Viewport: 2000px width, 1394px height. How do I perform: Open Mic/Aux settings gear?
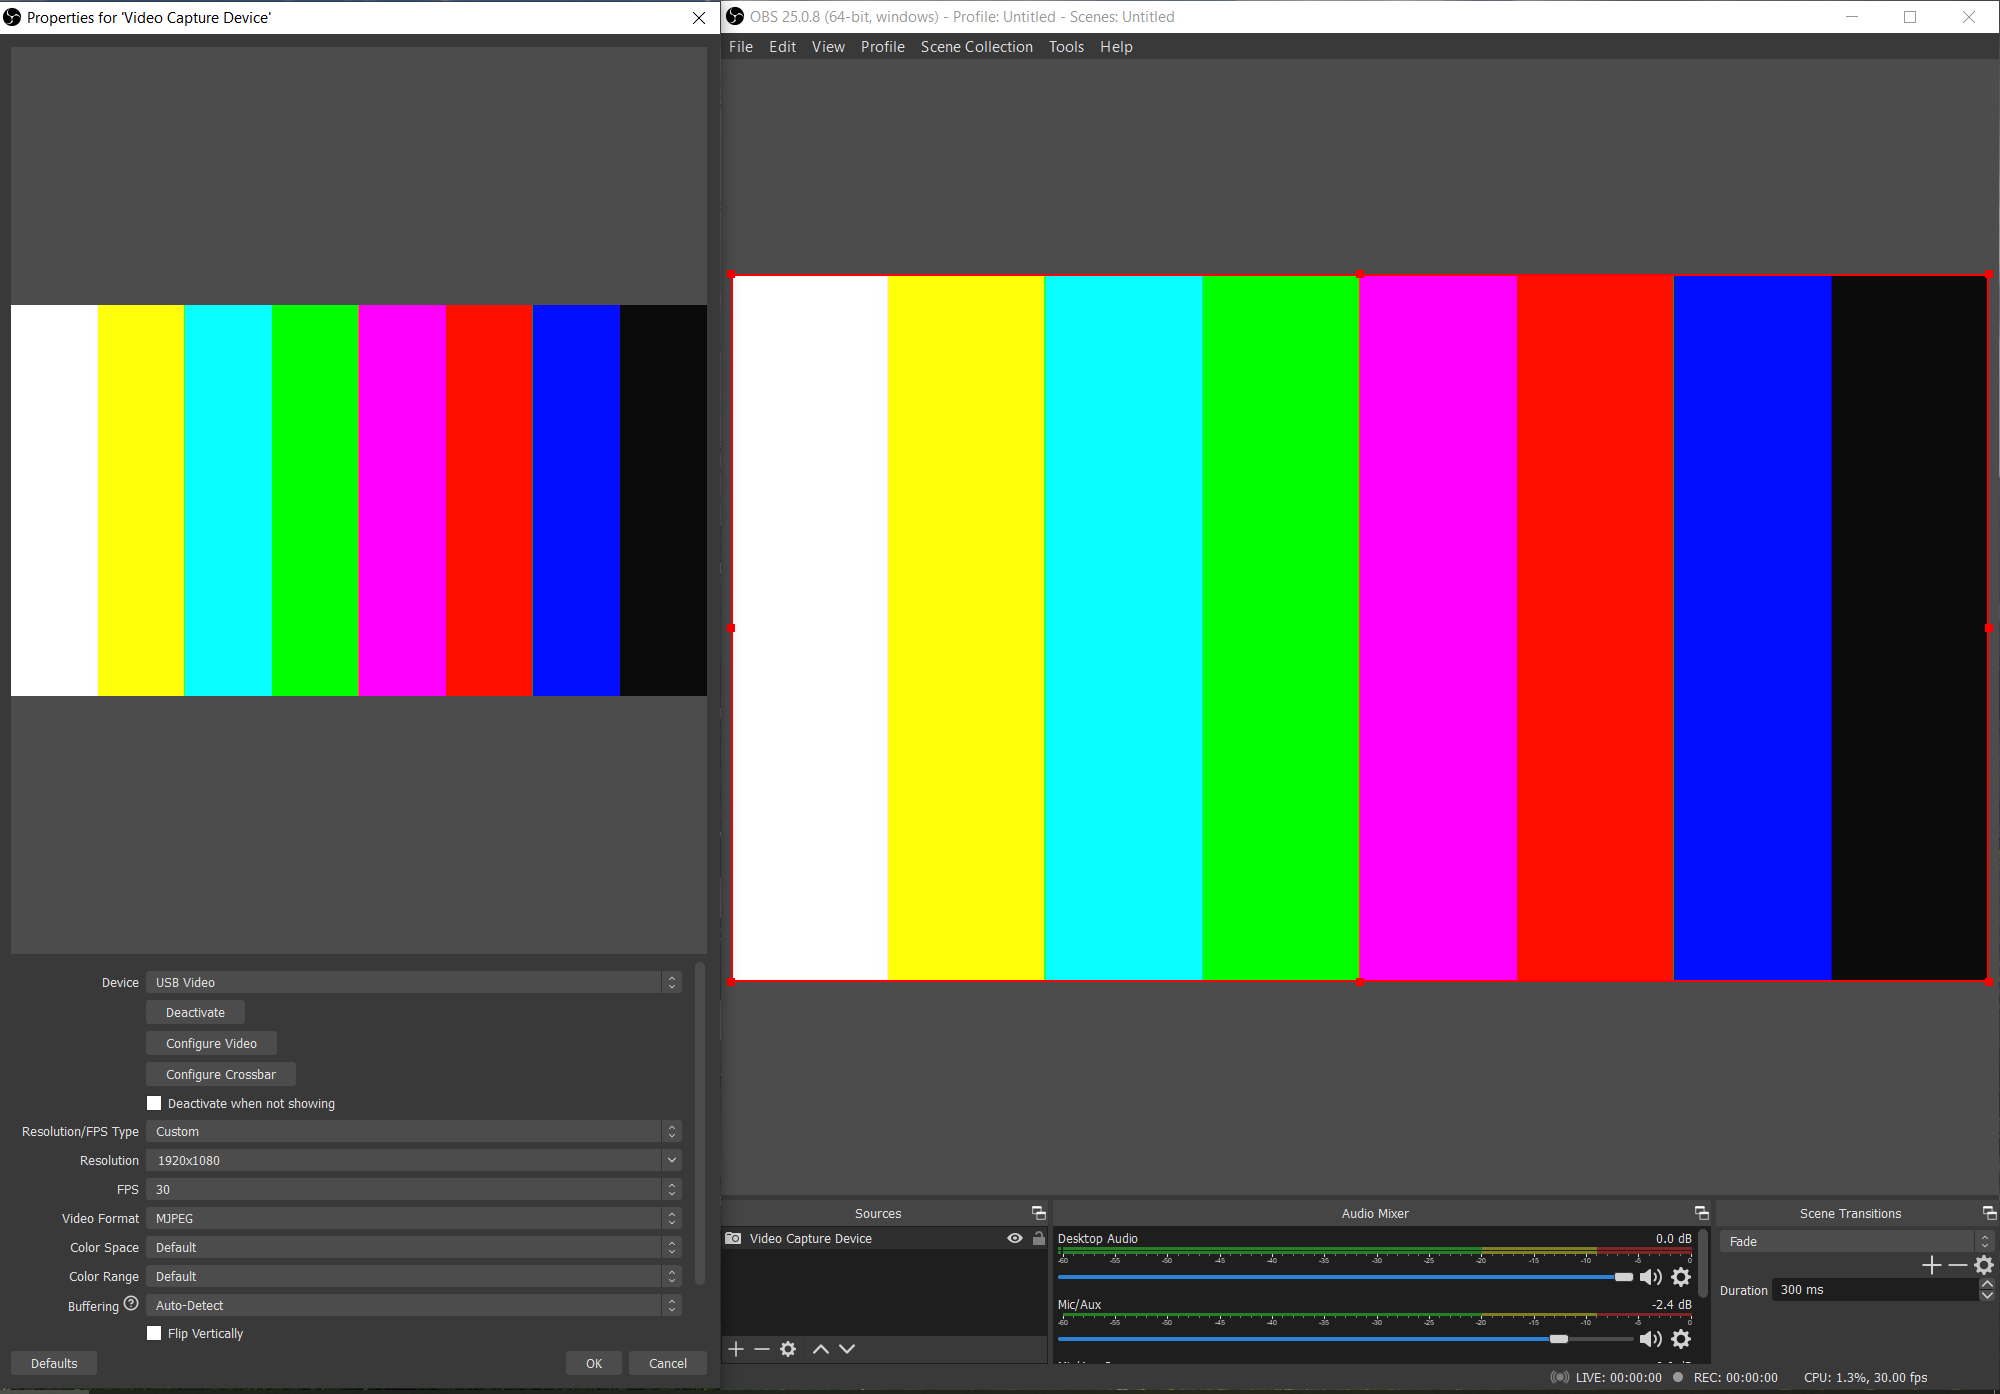1681,1339
